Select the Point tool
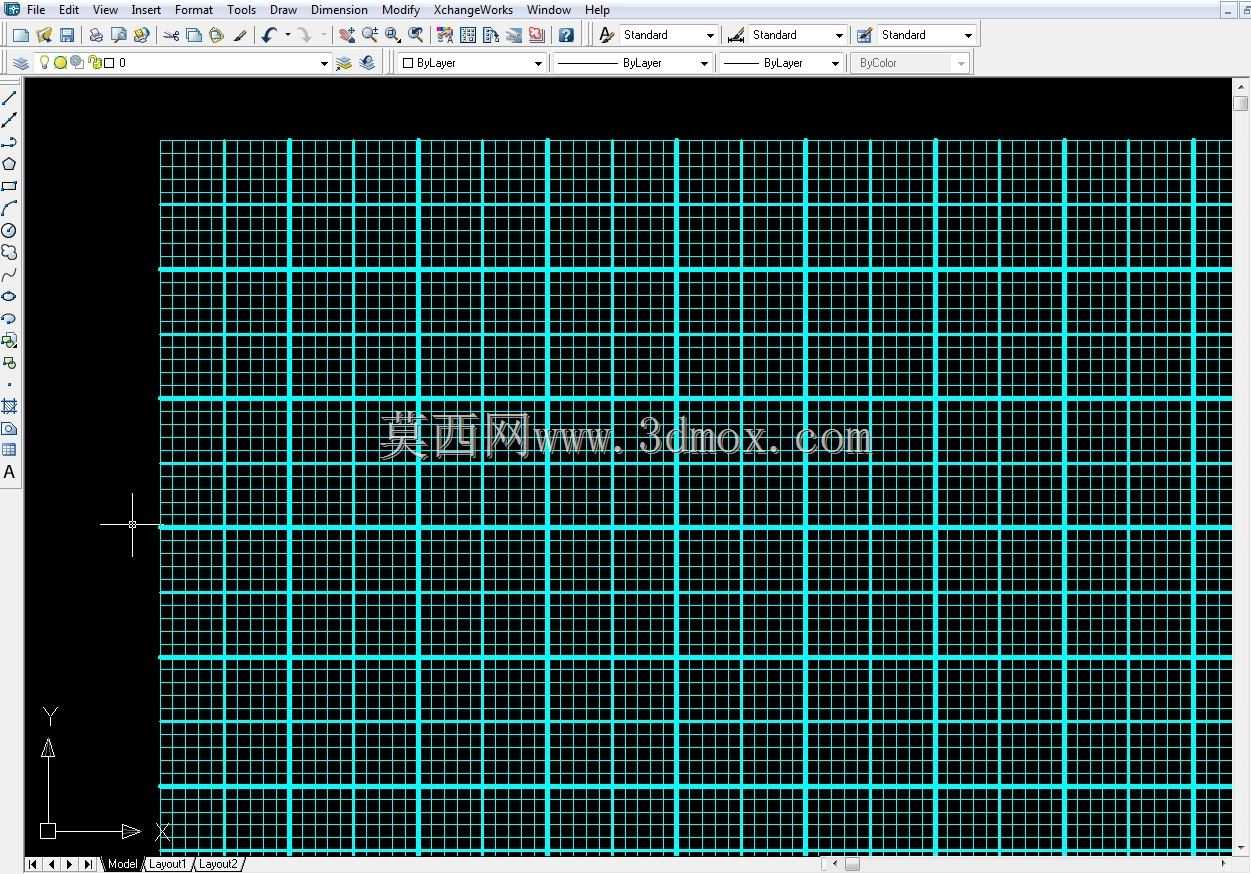This screenshot has width=1251, height=874. click(x=9, y=384)
